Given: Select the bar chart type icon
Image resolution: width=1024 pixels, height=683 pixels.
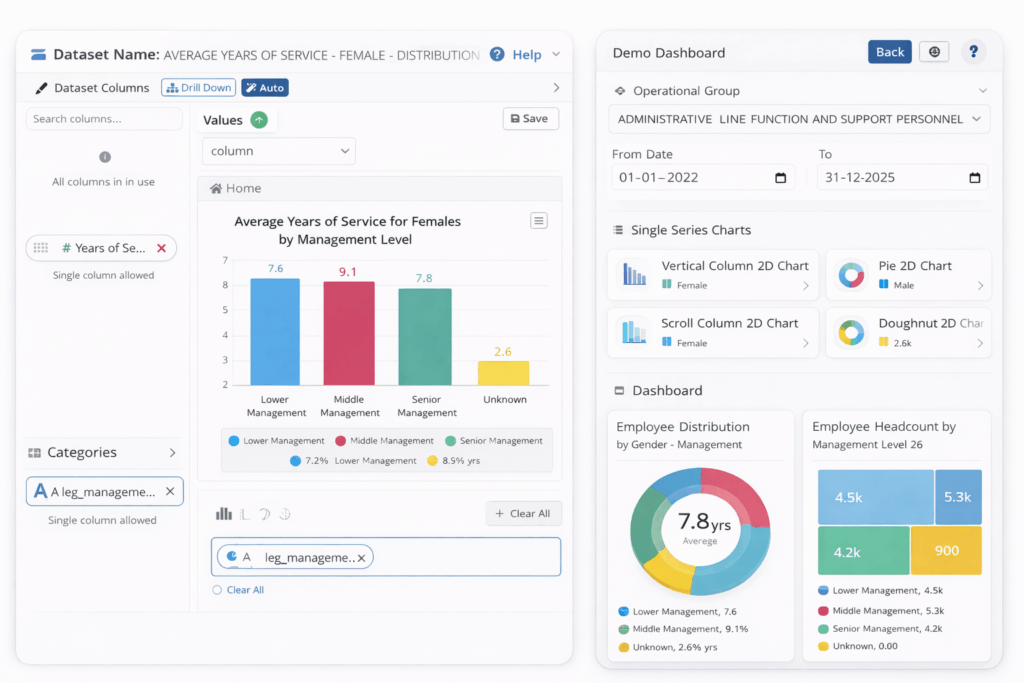Looking at the screenshot, I should (x=224, y=514).
